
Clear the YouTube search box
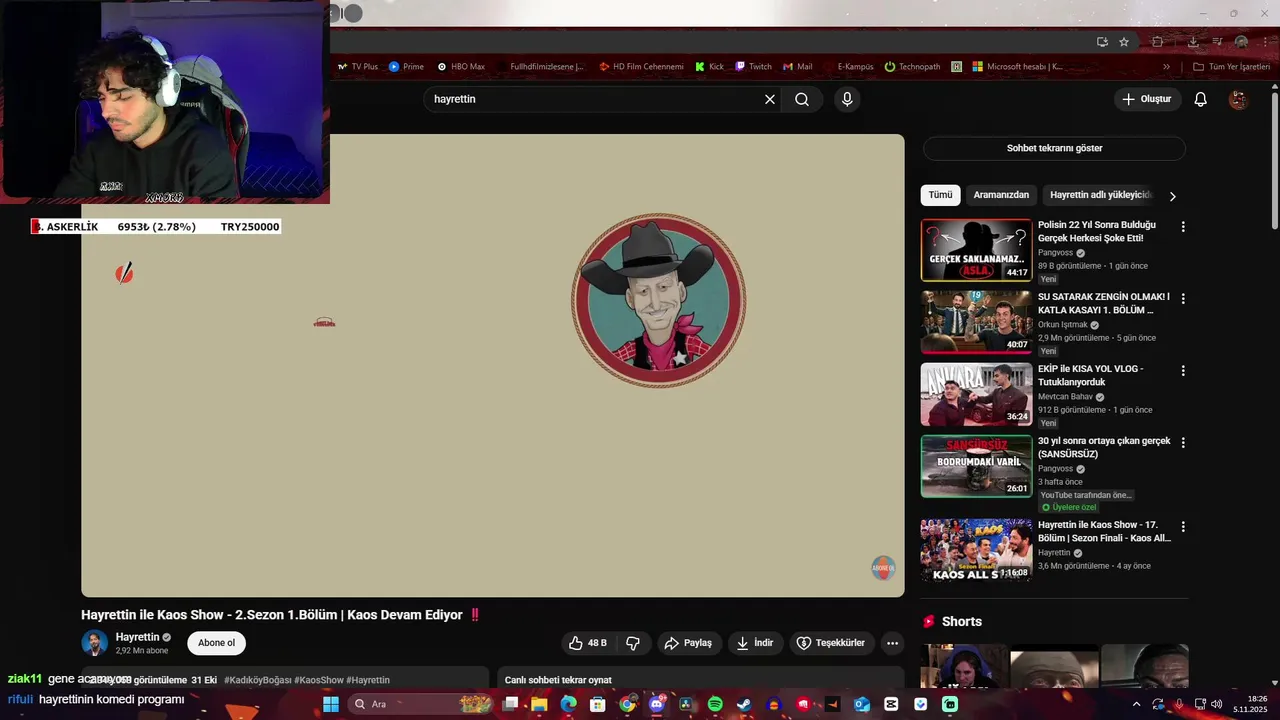coord(770,100)
